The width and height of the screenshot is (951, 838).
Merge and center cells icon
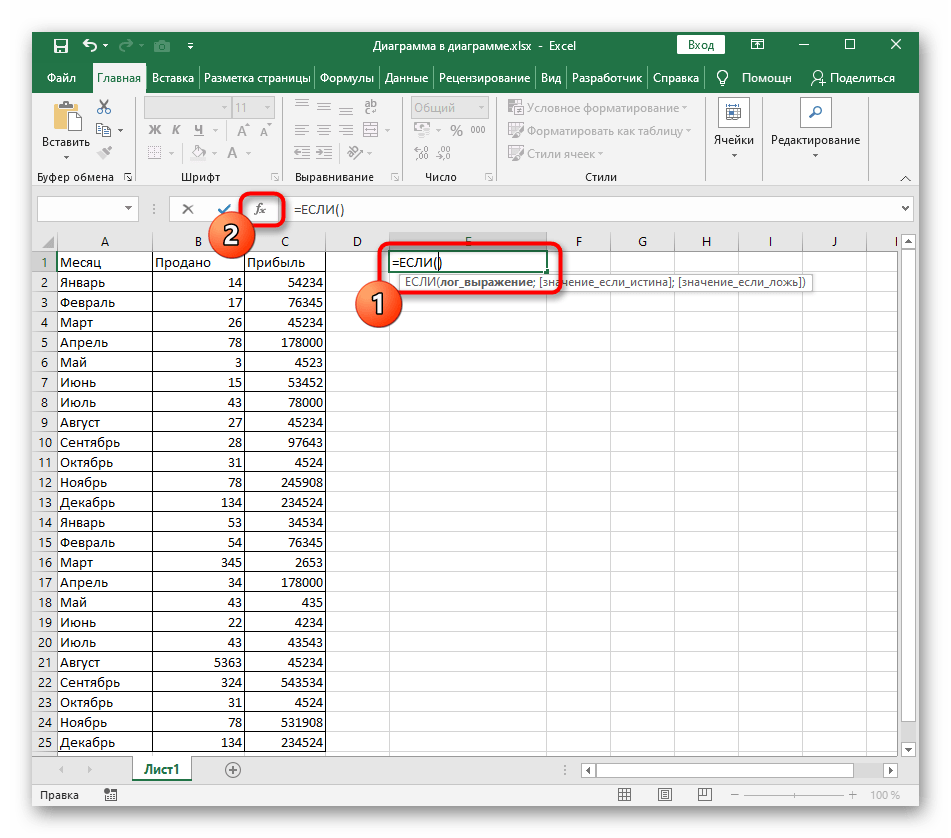371,130
